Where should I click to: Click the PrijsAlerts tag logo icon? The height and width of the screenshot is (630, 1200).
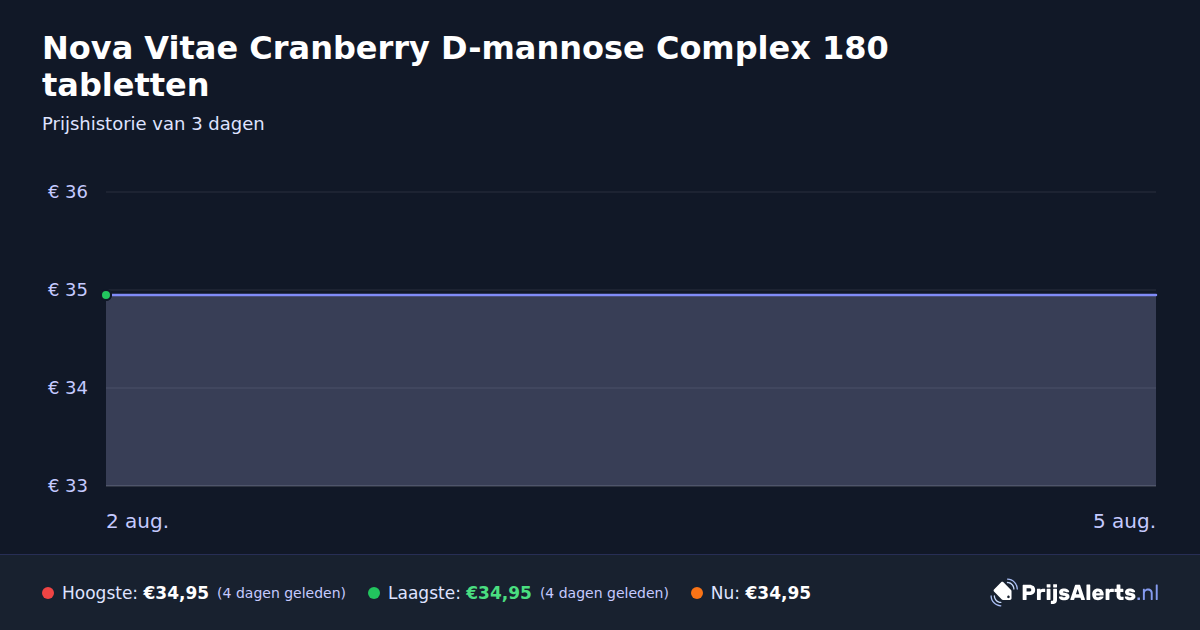click(x=1003, y=593)
